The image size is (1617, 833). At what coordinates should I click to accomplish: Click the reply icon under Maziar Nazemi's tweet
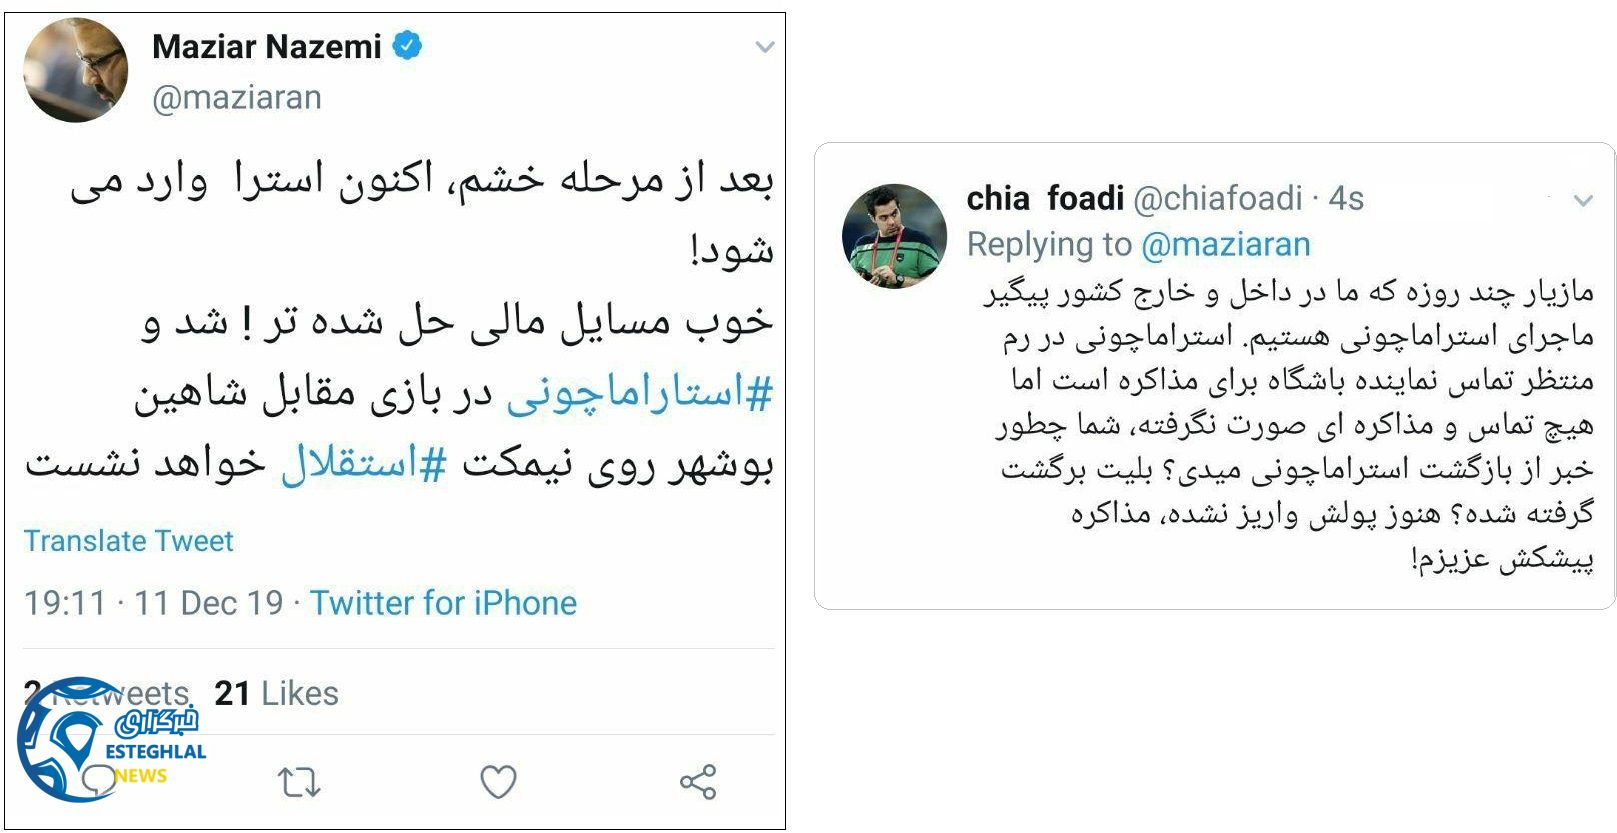point(100,778)
